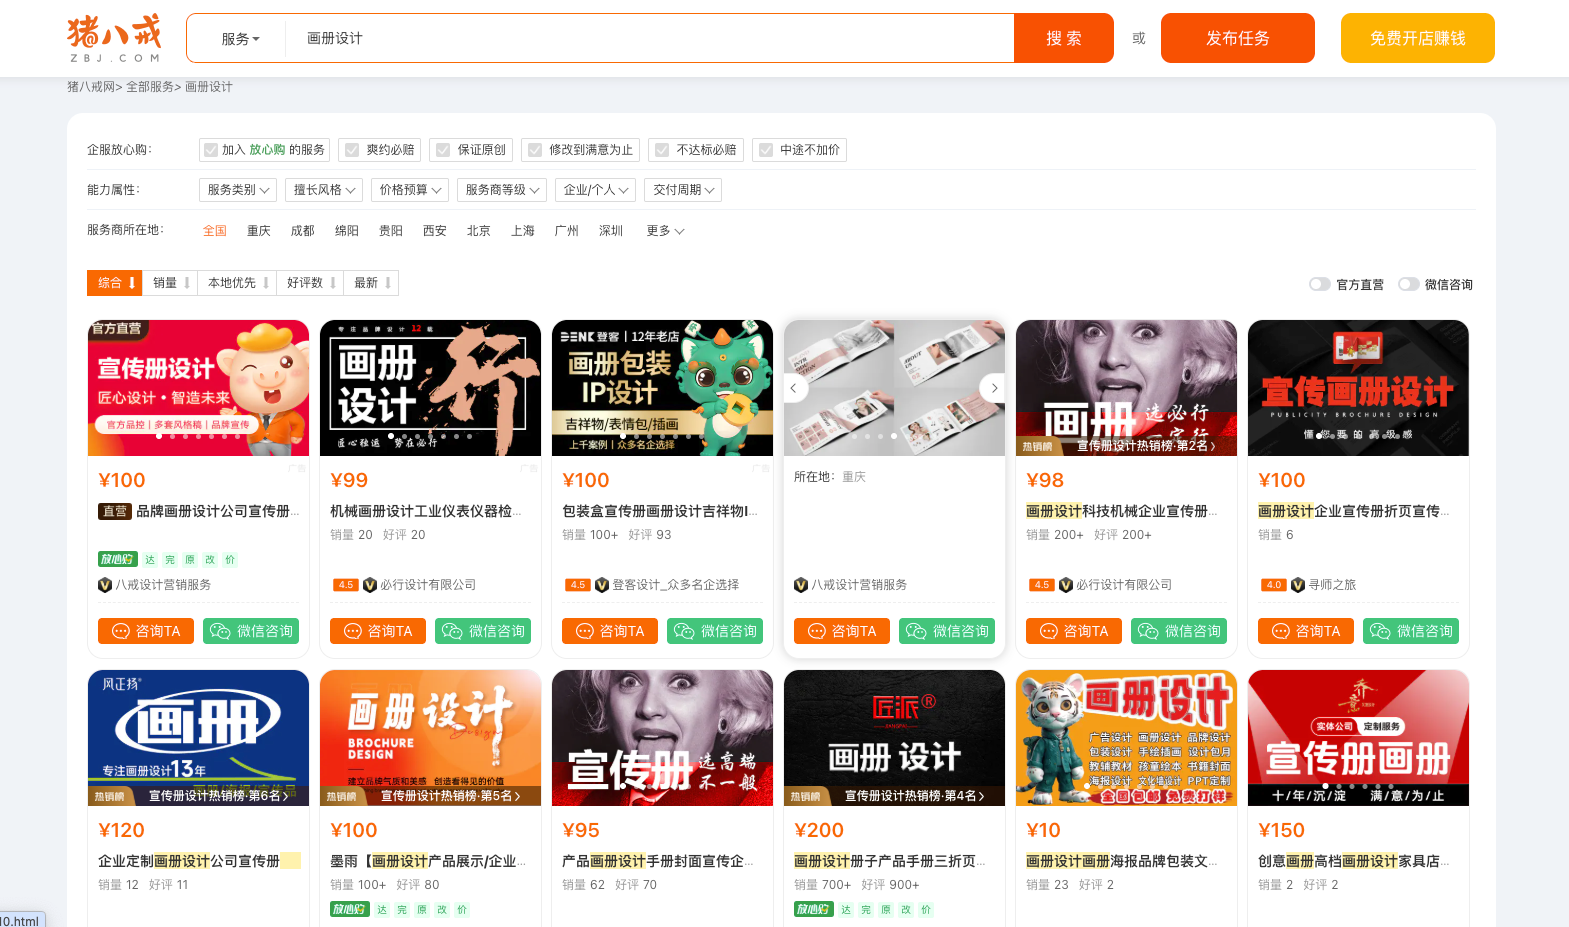1569x927 pixels.
Task: Click the 4.5 rating badge for 登客设计
Action: 577,585
